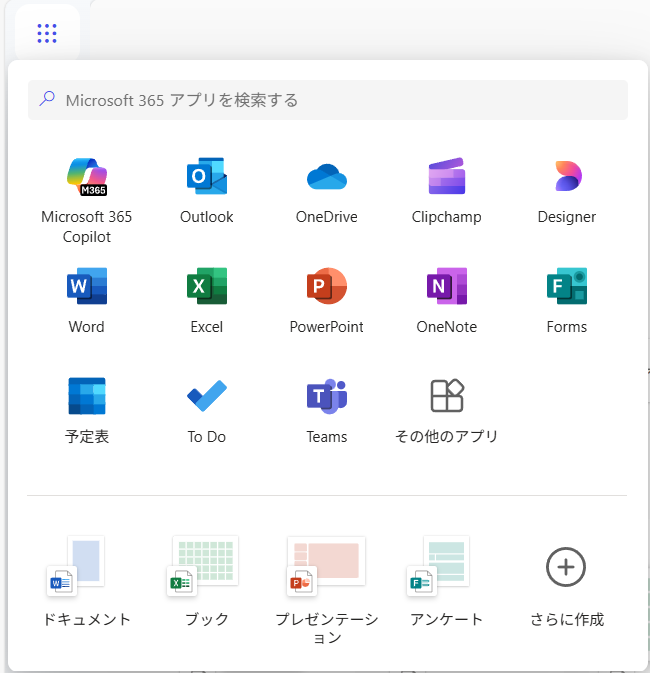Create a new Excel ブック
650x673 pixels.
207,582
